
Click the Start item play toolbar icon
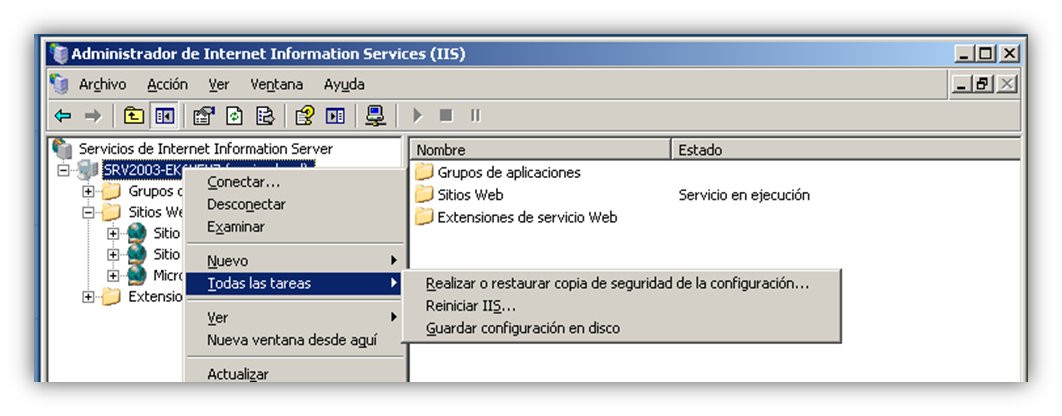coord(417,116)
